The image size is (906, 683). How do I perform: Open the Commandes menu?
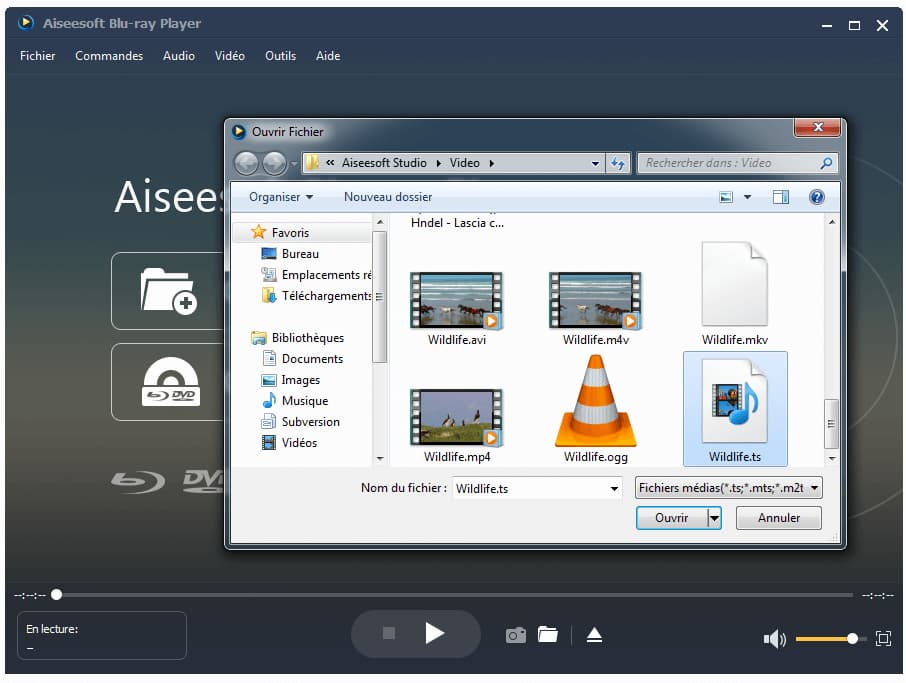[x=109, y=56]
